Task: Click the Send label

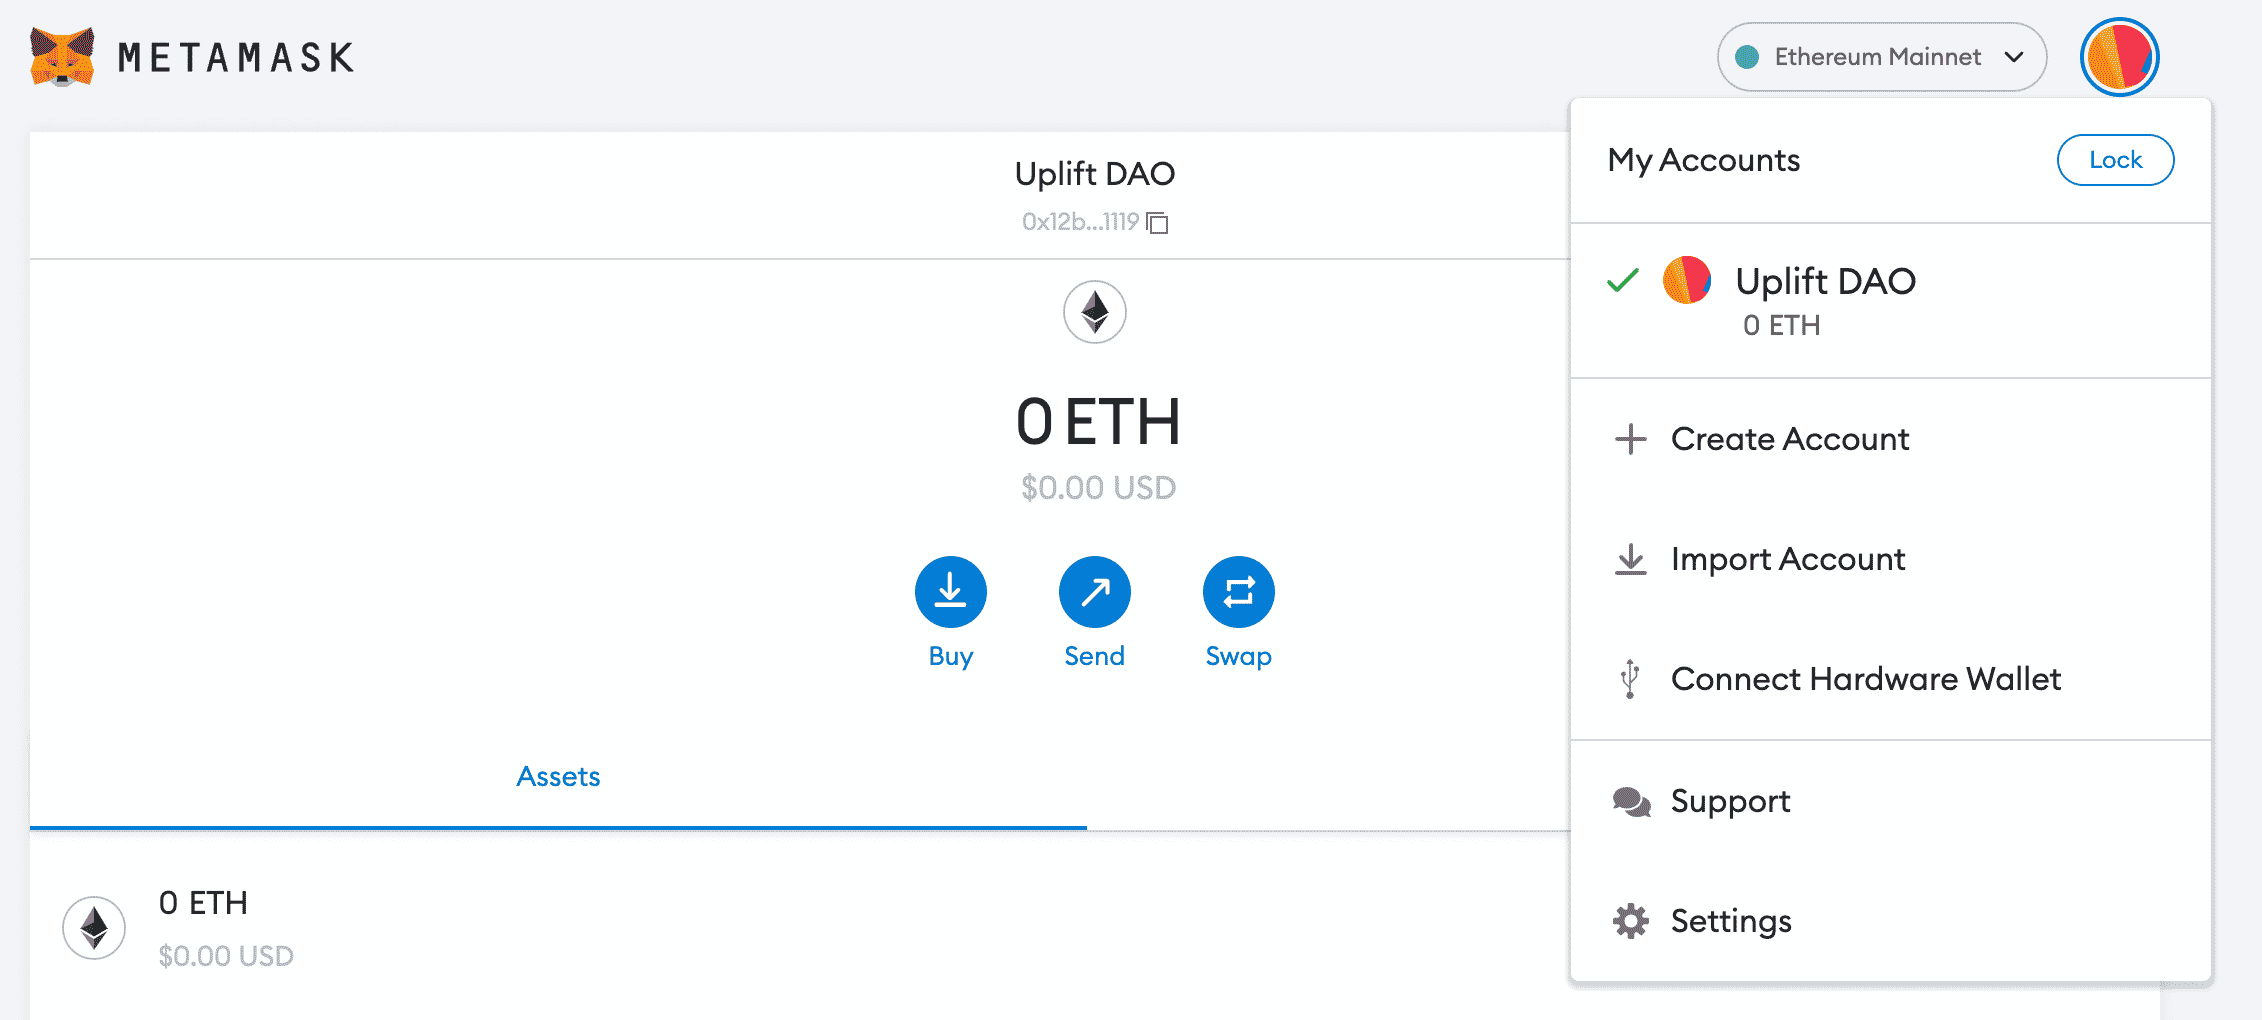Action: [1095, 656]
